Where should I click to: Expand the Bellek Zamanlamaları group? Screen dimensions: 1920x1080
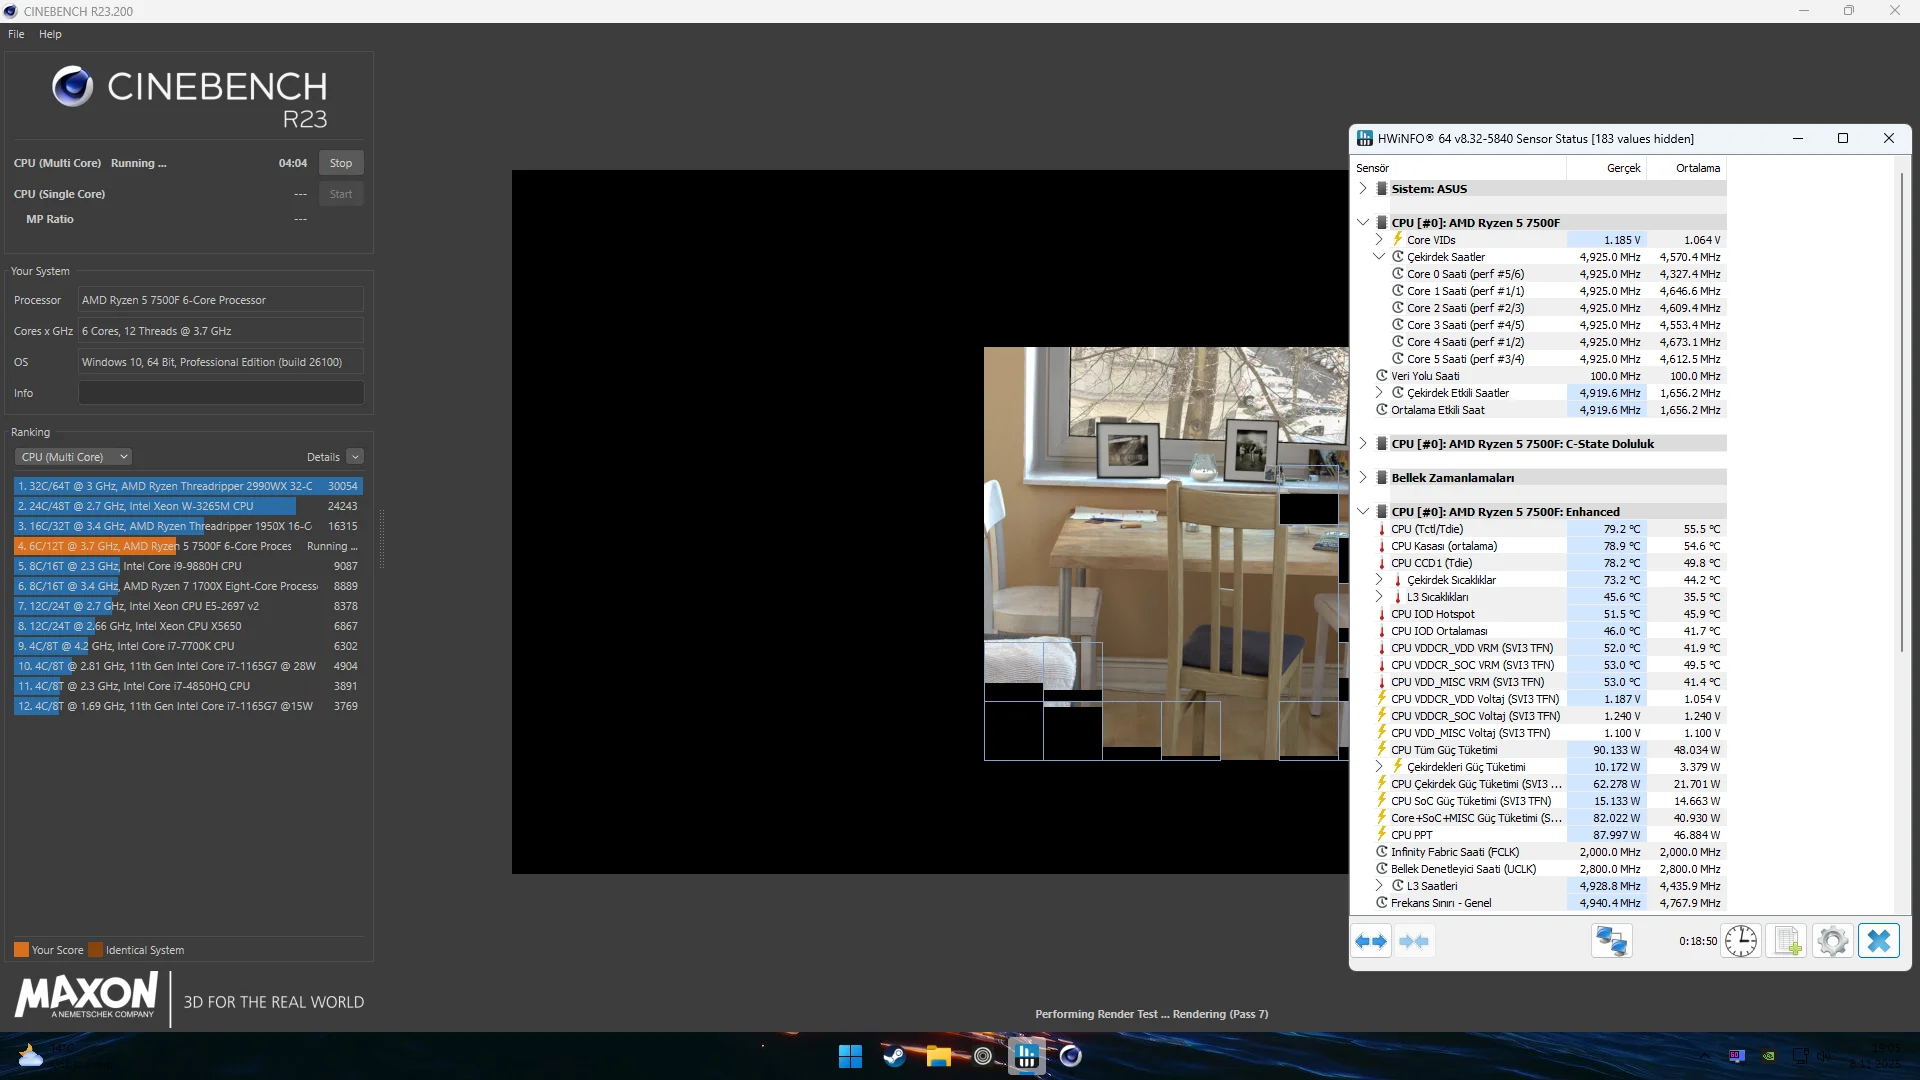tap(1363, 478)
